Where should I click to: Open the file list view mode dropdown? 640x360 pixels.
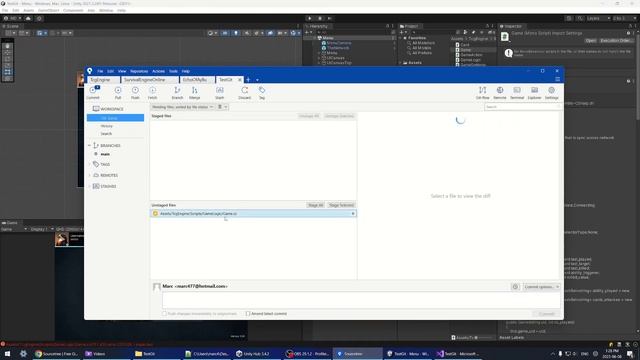pos(222,107)
